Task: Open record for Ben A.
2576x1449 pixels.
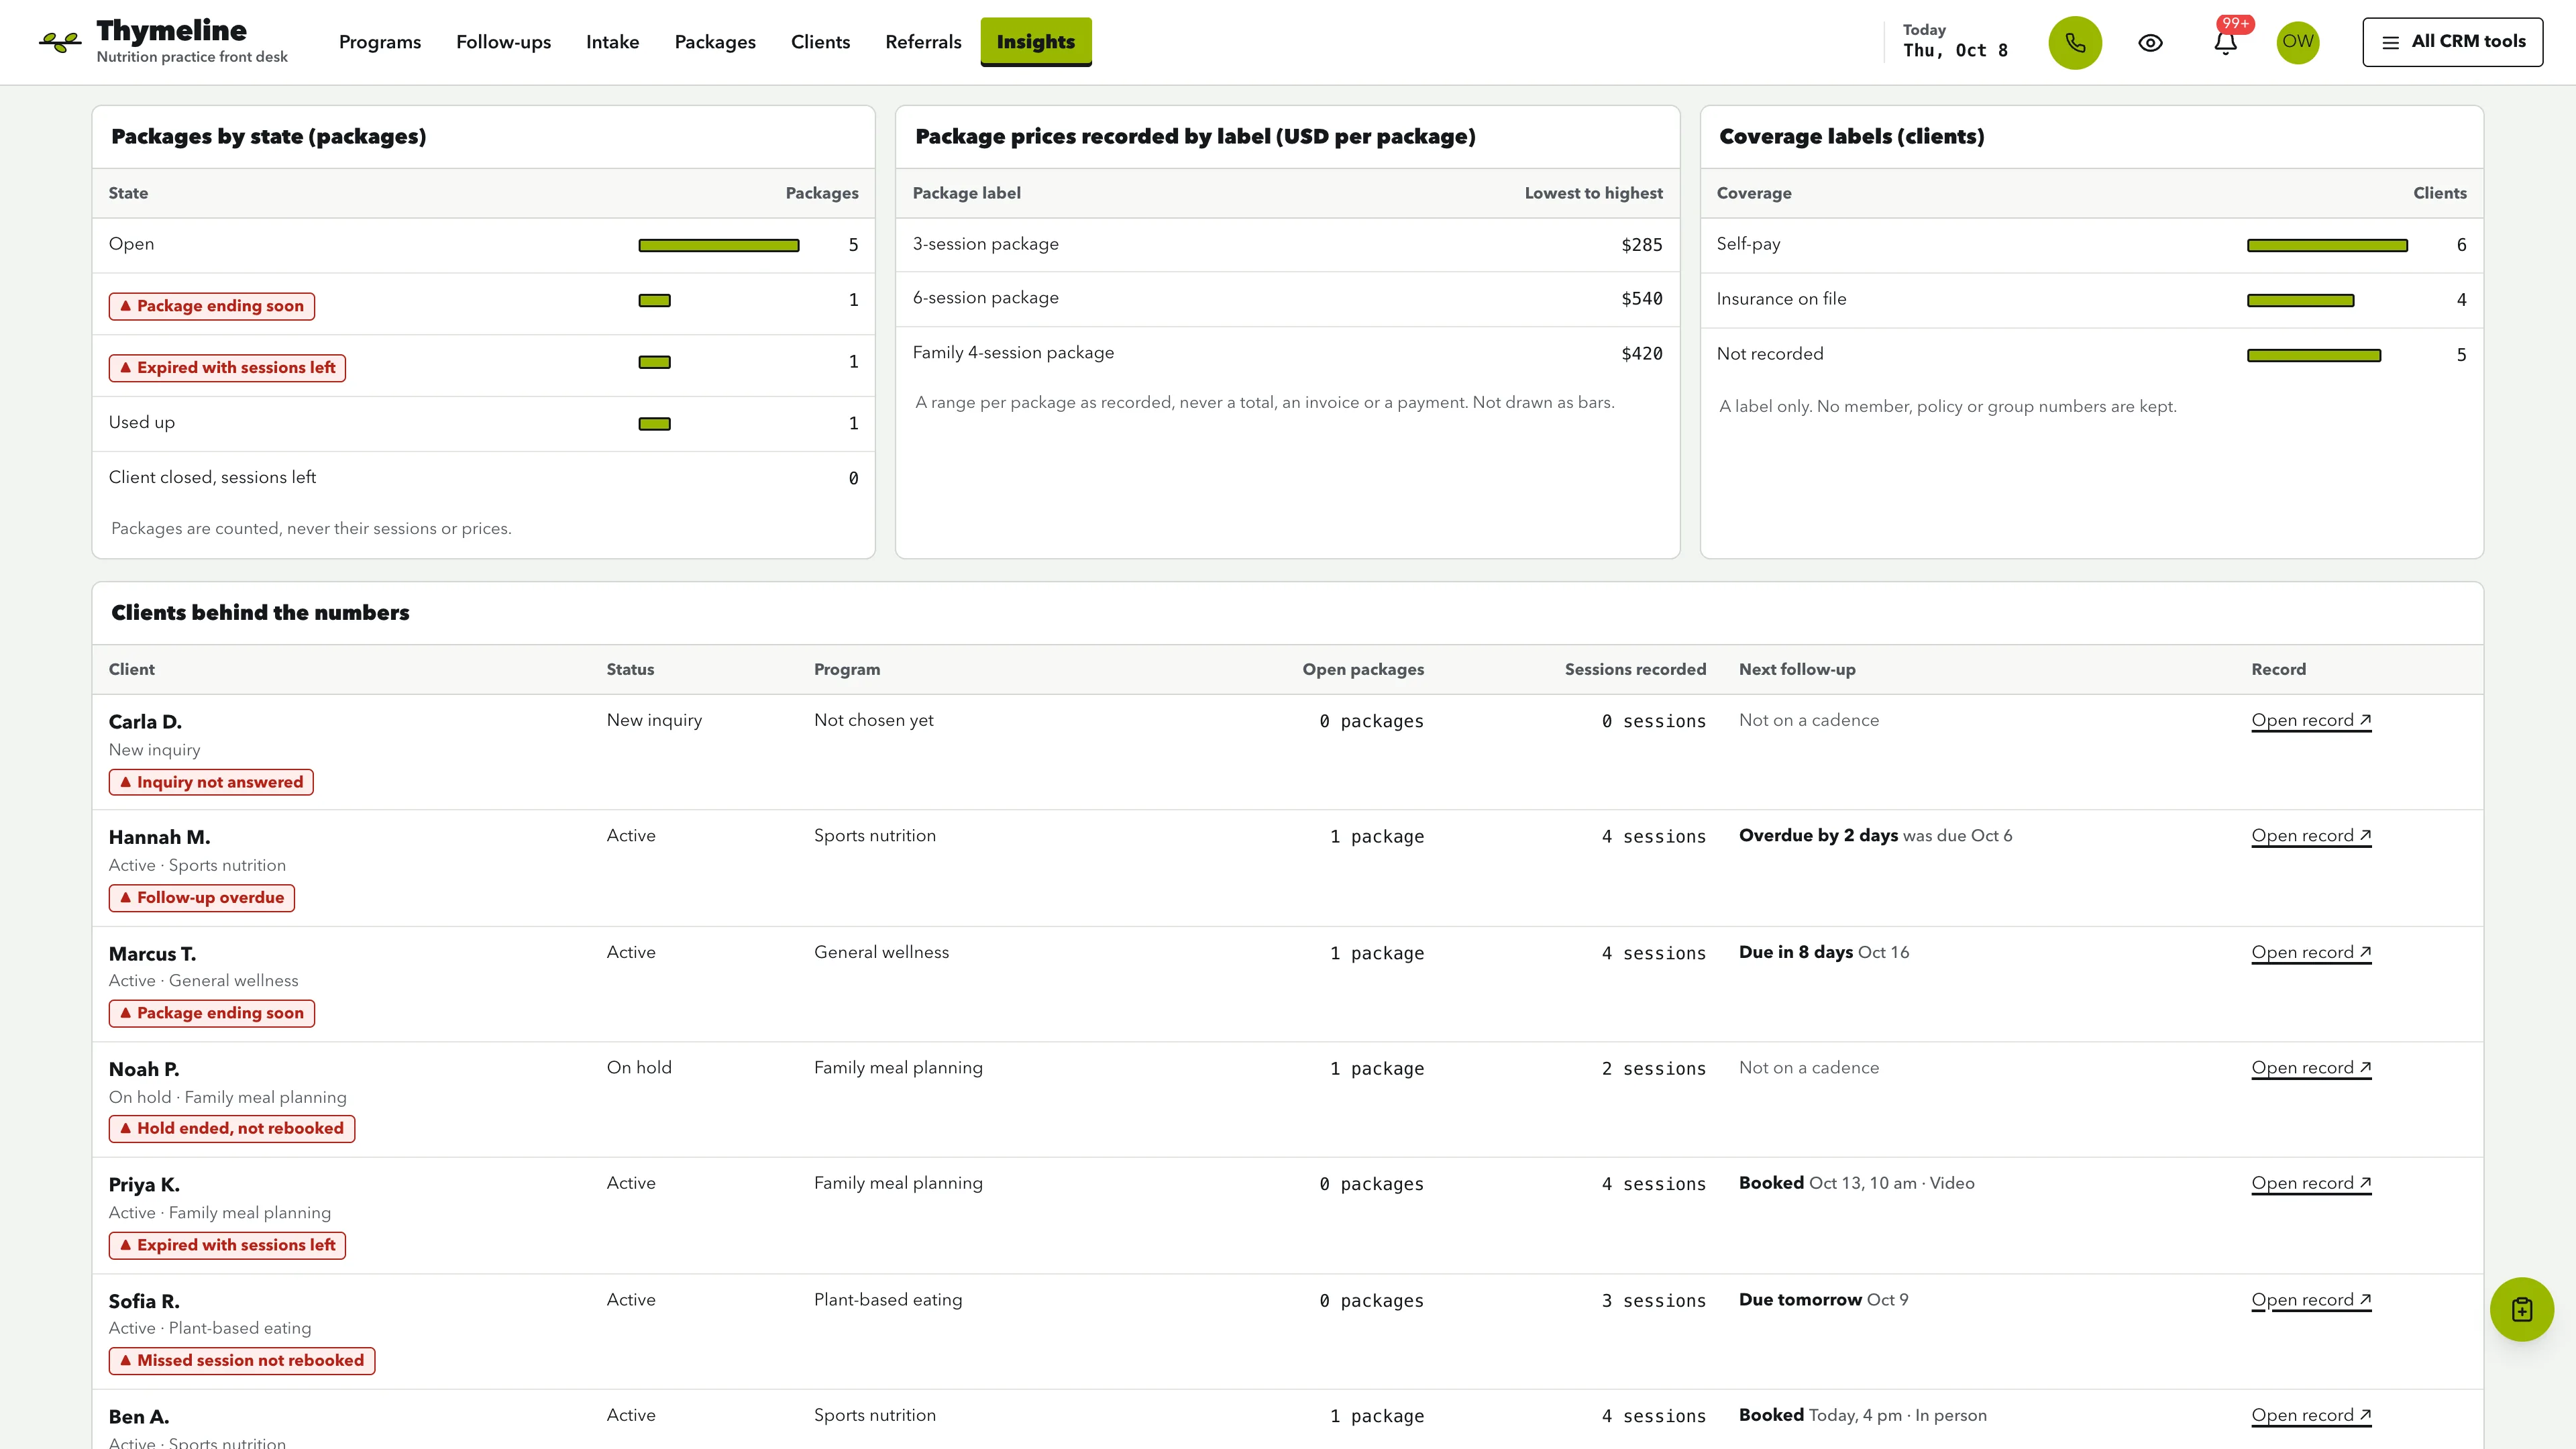Action: click(2311, 1415)
